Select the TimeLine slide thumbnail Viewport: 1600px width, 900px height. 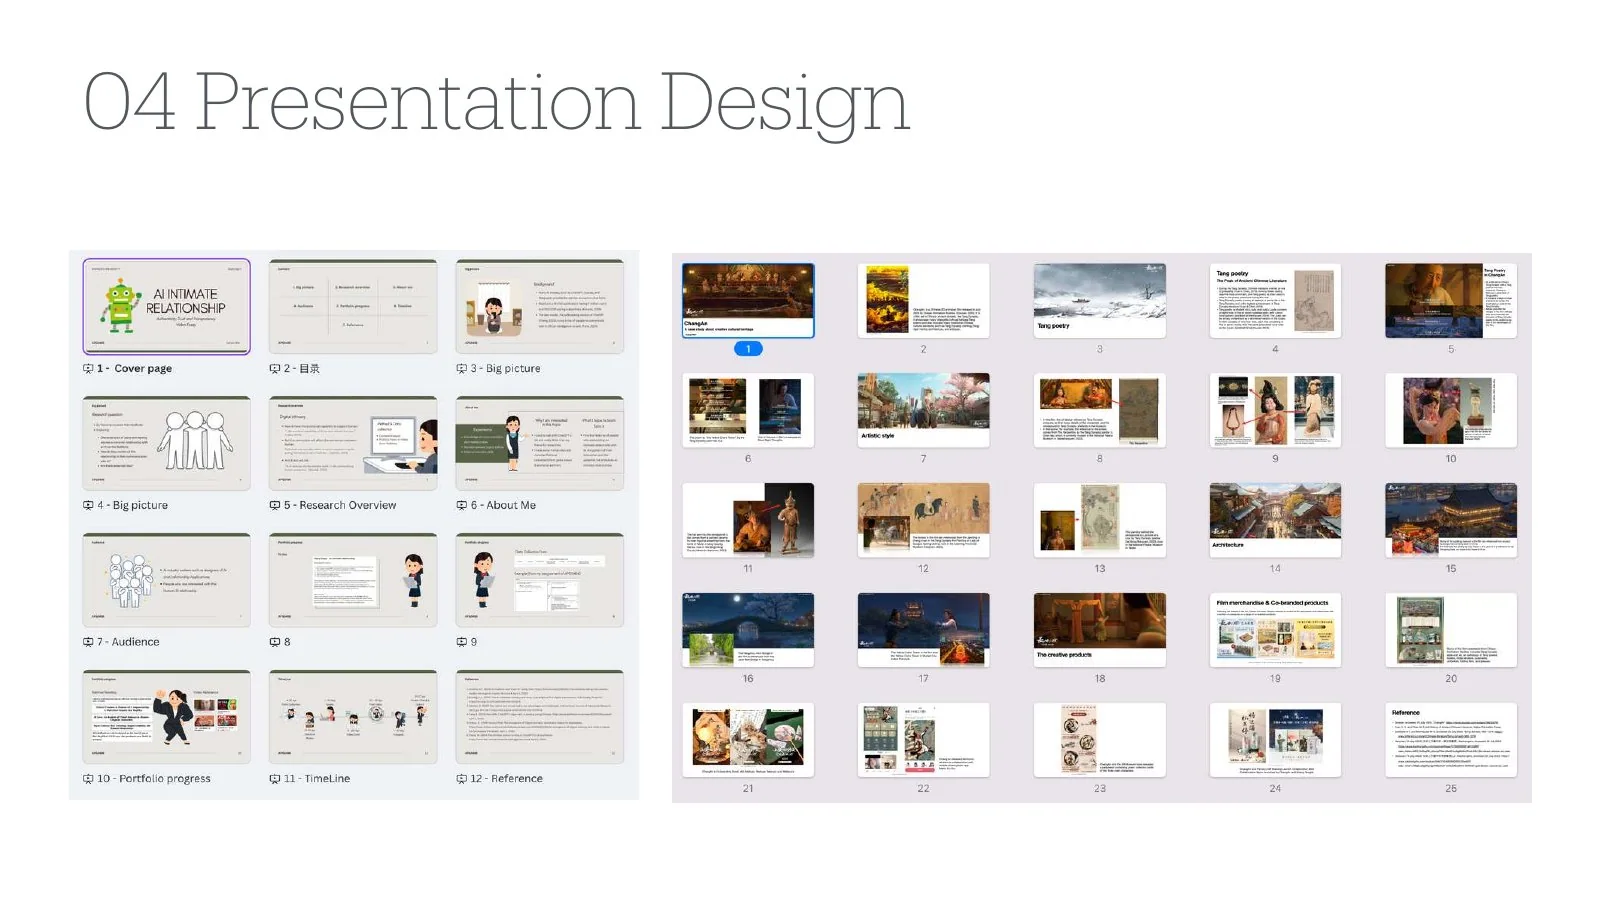(353, 717)
